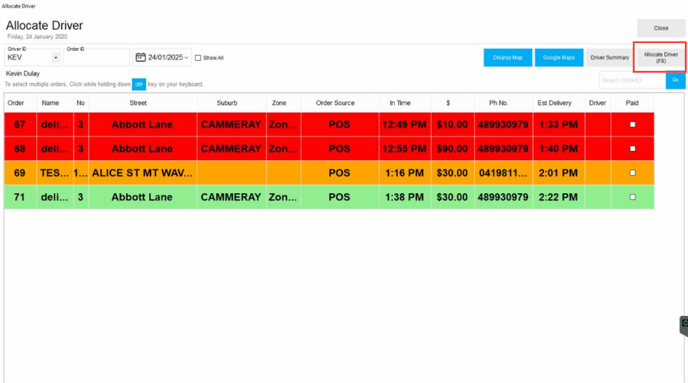Focus the Order ID input field
Screen dimensions: 688x383
[x=97, y=57]
